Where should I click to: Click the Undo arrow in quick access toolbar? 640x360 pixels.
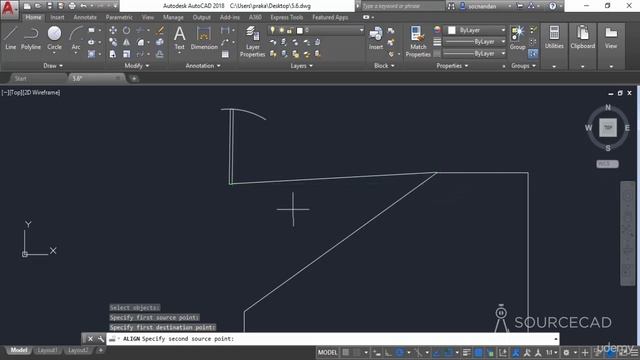pos(84,6)
